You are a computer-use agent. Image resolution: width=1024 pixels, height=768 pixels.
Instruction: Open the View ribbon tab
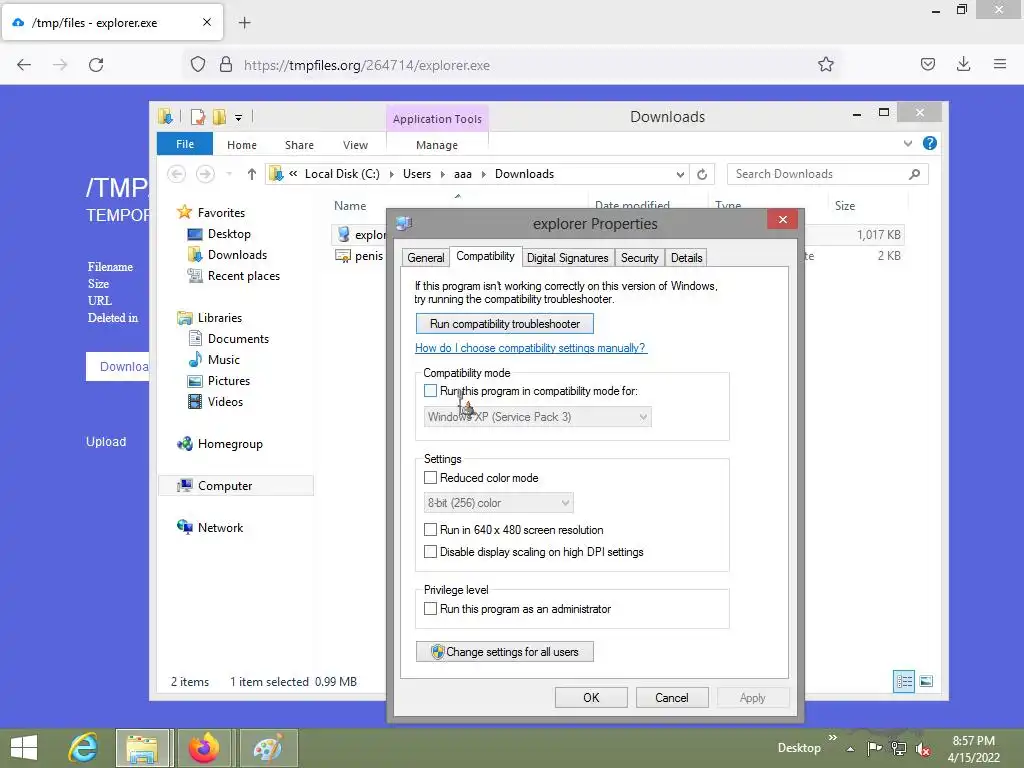click(355, 145)
